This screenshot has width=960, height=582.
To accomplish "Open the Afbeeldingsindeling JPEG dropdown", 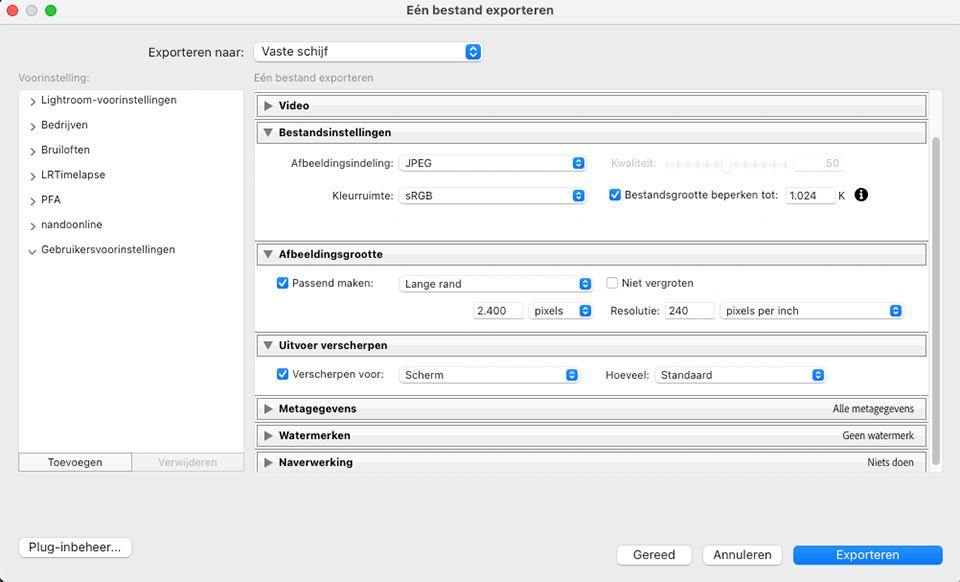I will [x=492, y=163].
